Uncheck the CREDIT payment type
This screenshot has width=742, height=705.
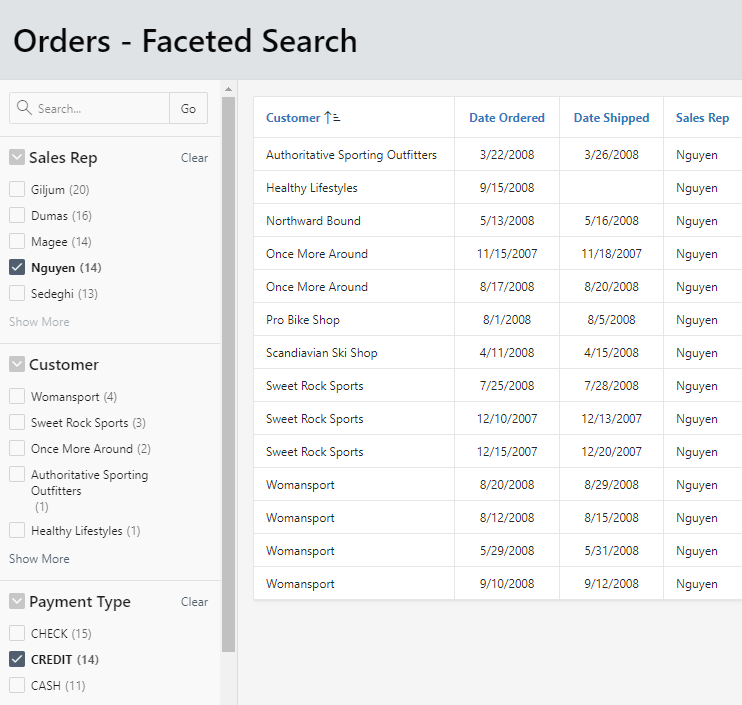17,660
